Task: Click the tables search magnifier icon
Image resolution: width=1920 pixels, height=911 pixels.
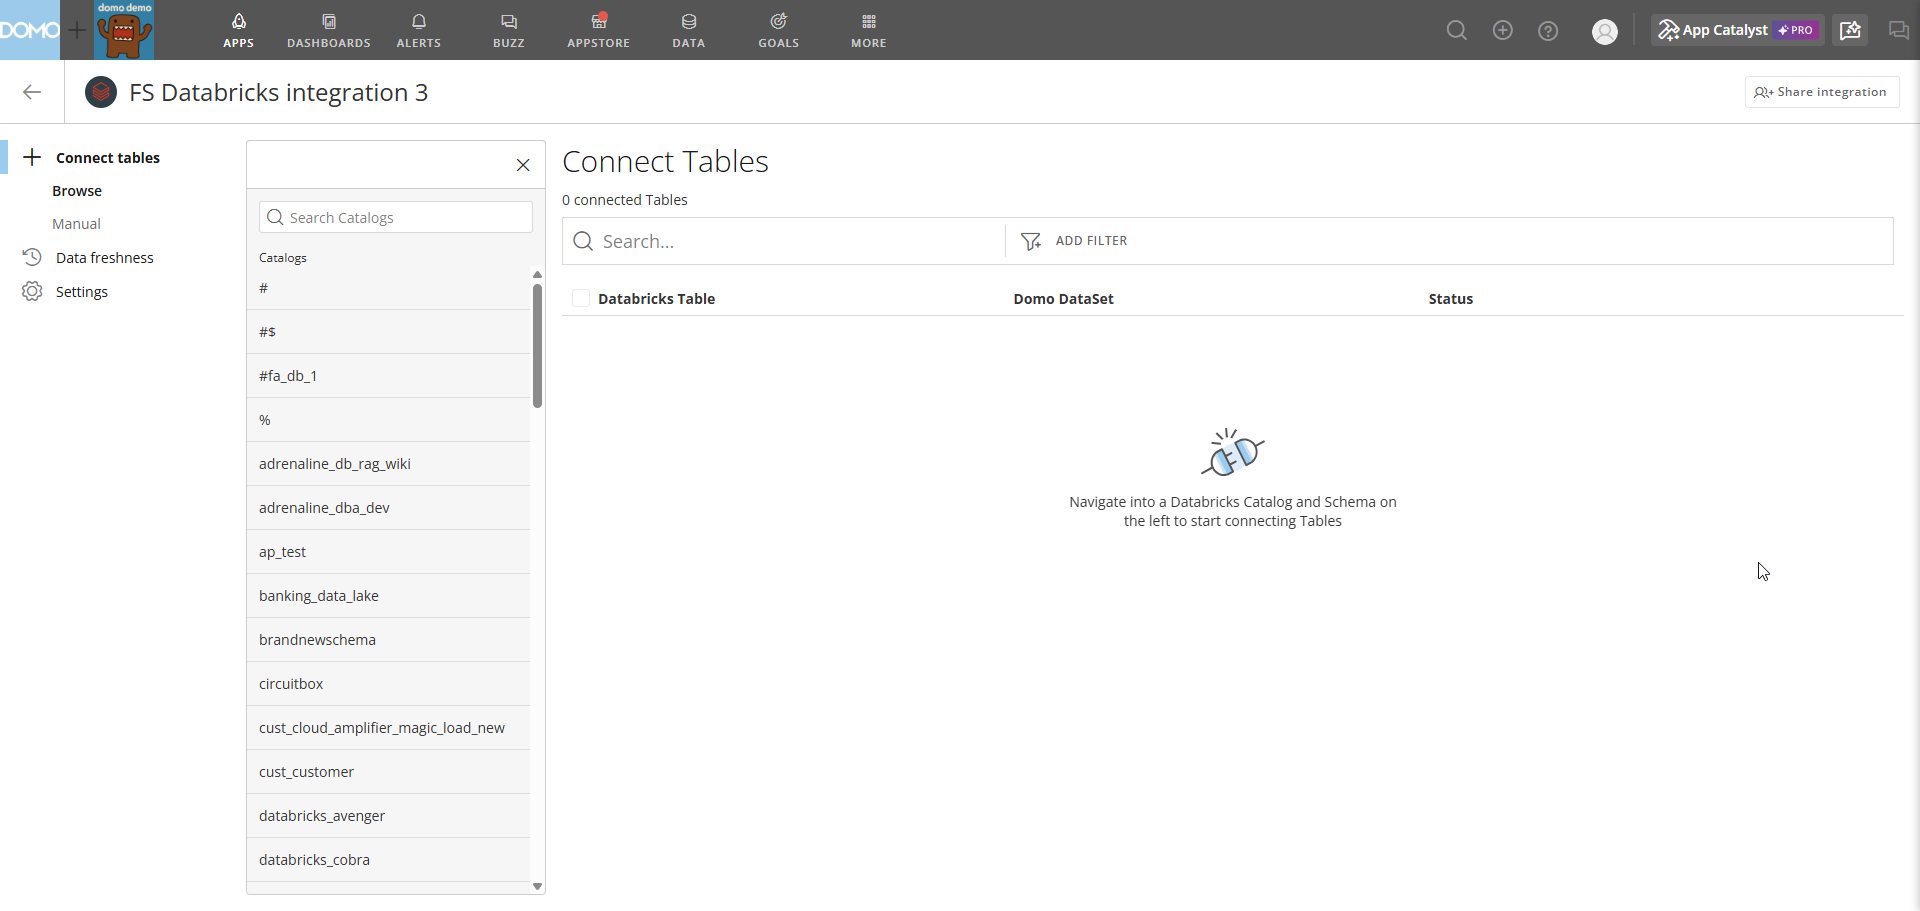Action: click(583, 241)
